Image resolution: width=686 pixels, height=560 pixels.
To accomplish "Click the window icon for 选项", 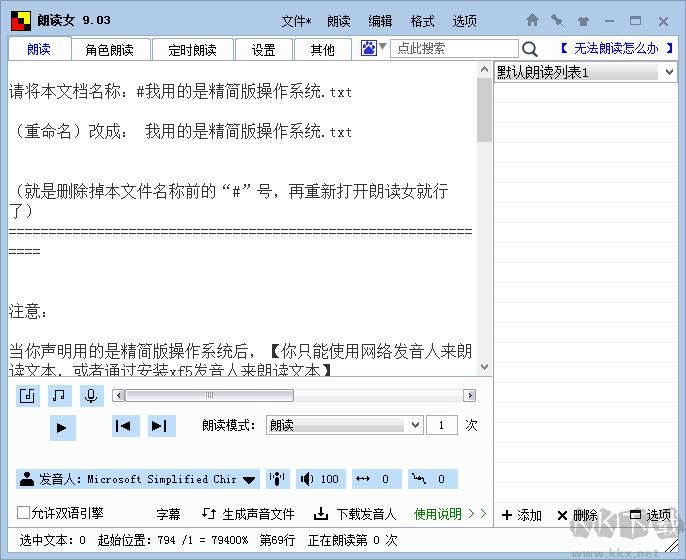I will point(635,514).
